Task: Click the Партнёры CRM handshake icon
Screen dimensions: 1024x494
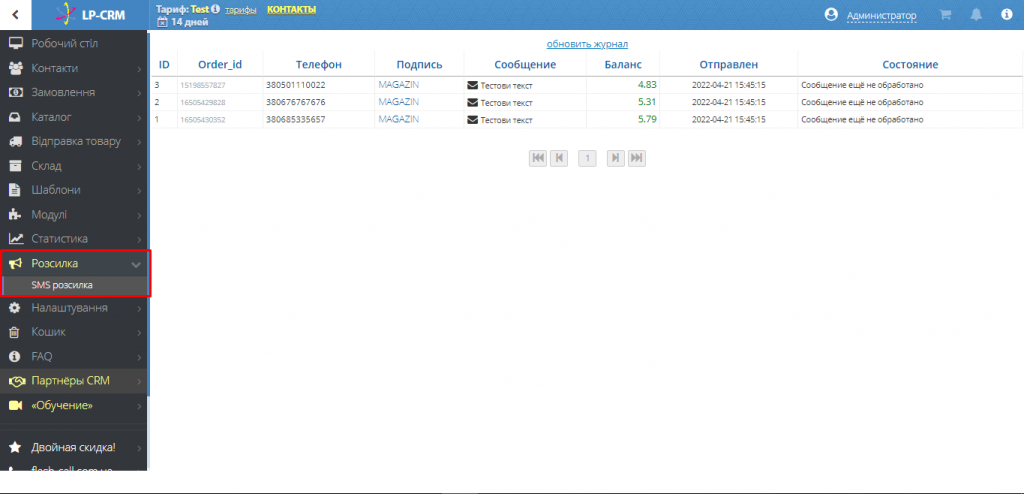Action: [17, 381]
